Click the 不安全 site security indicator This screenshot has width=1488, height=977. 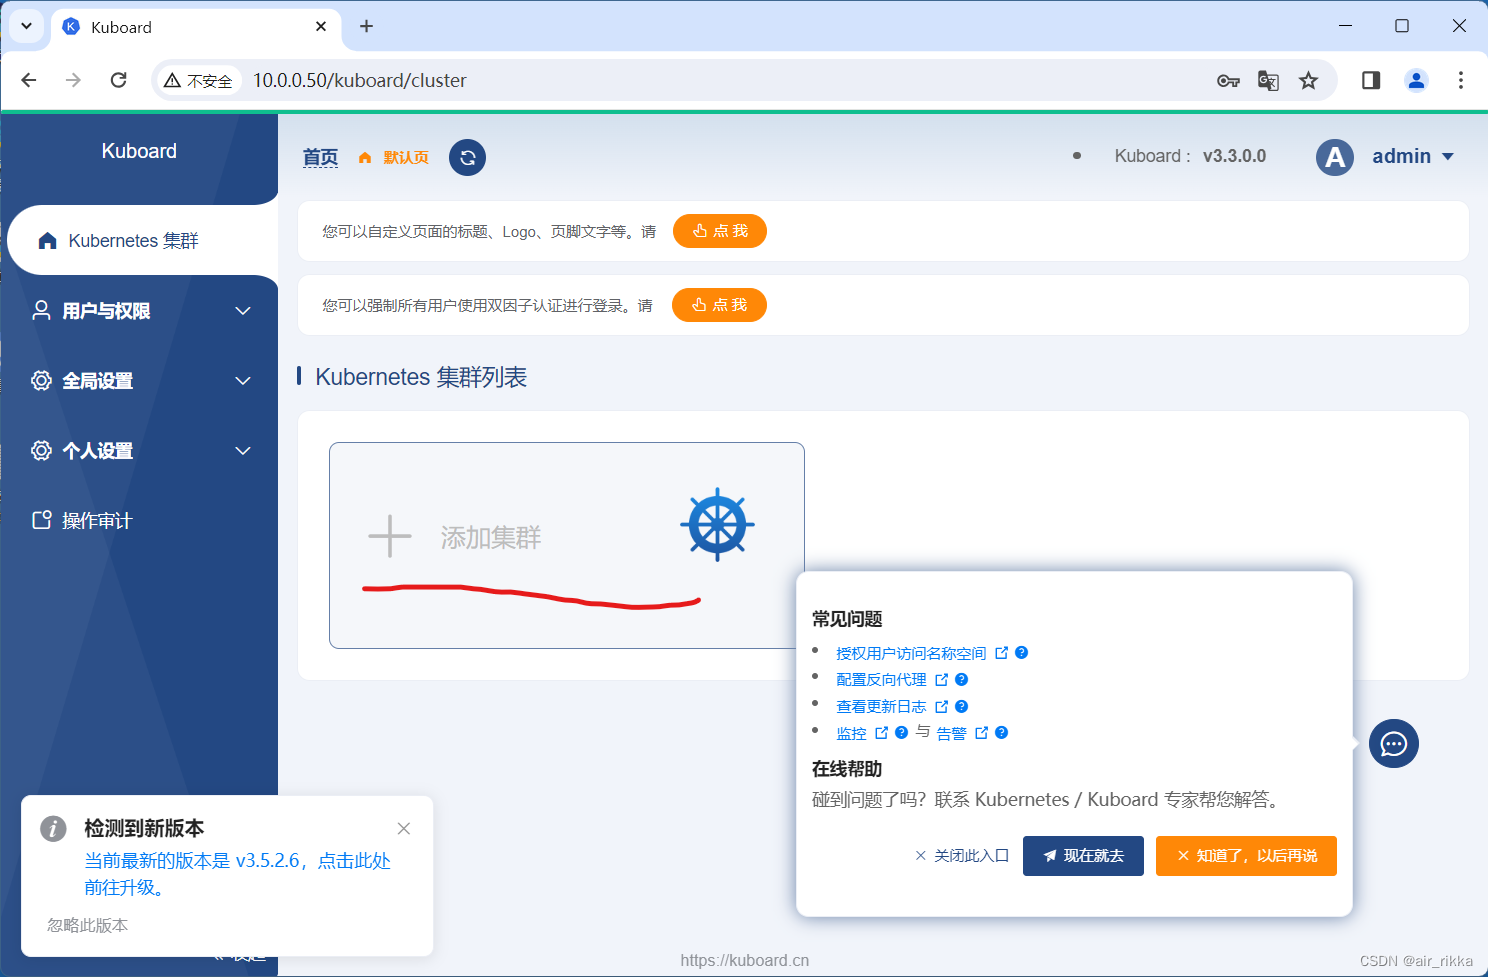[199, 81]
